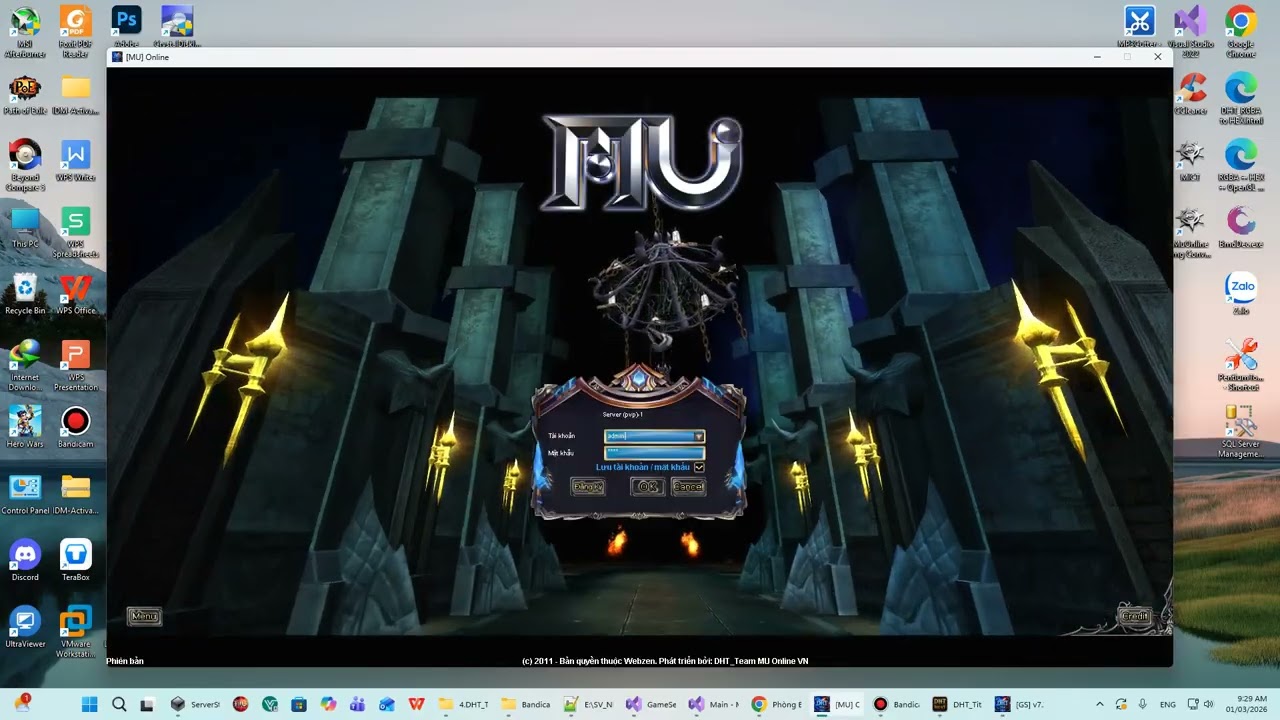Open the MSI Afterburner desktop shortcut

[25, 31]
